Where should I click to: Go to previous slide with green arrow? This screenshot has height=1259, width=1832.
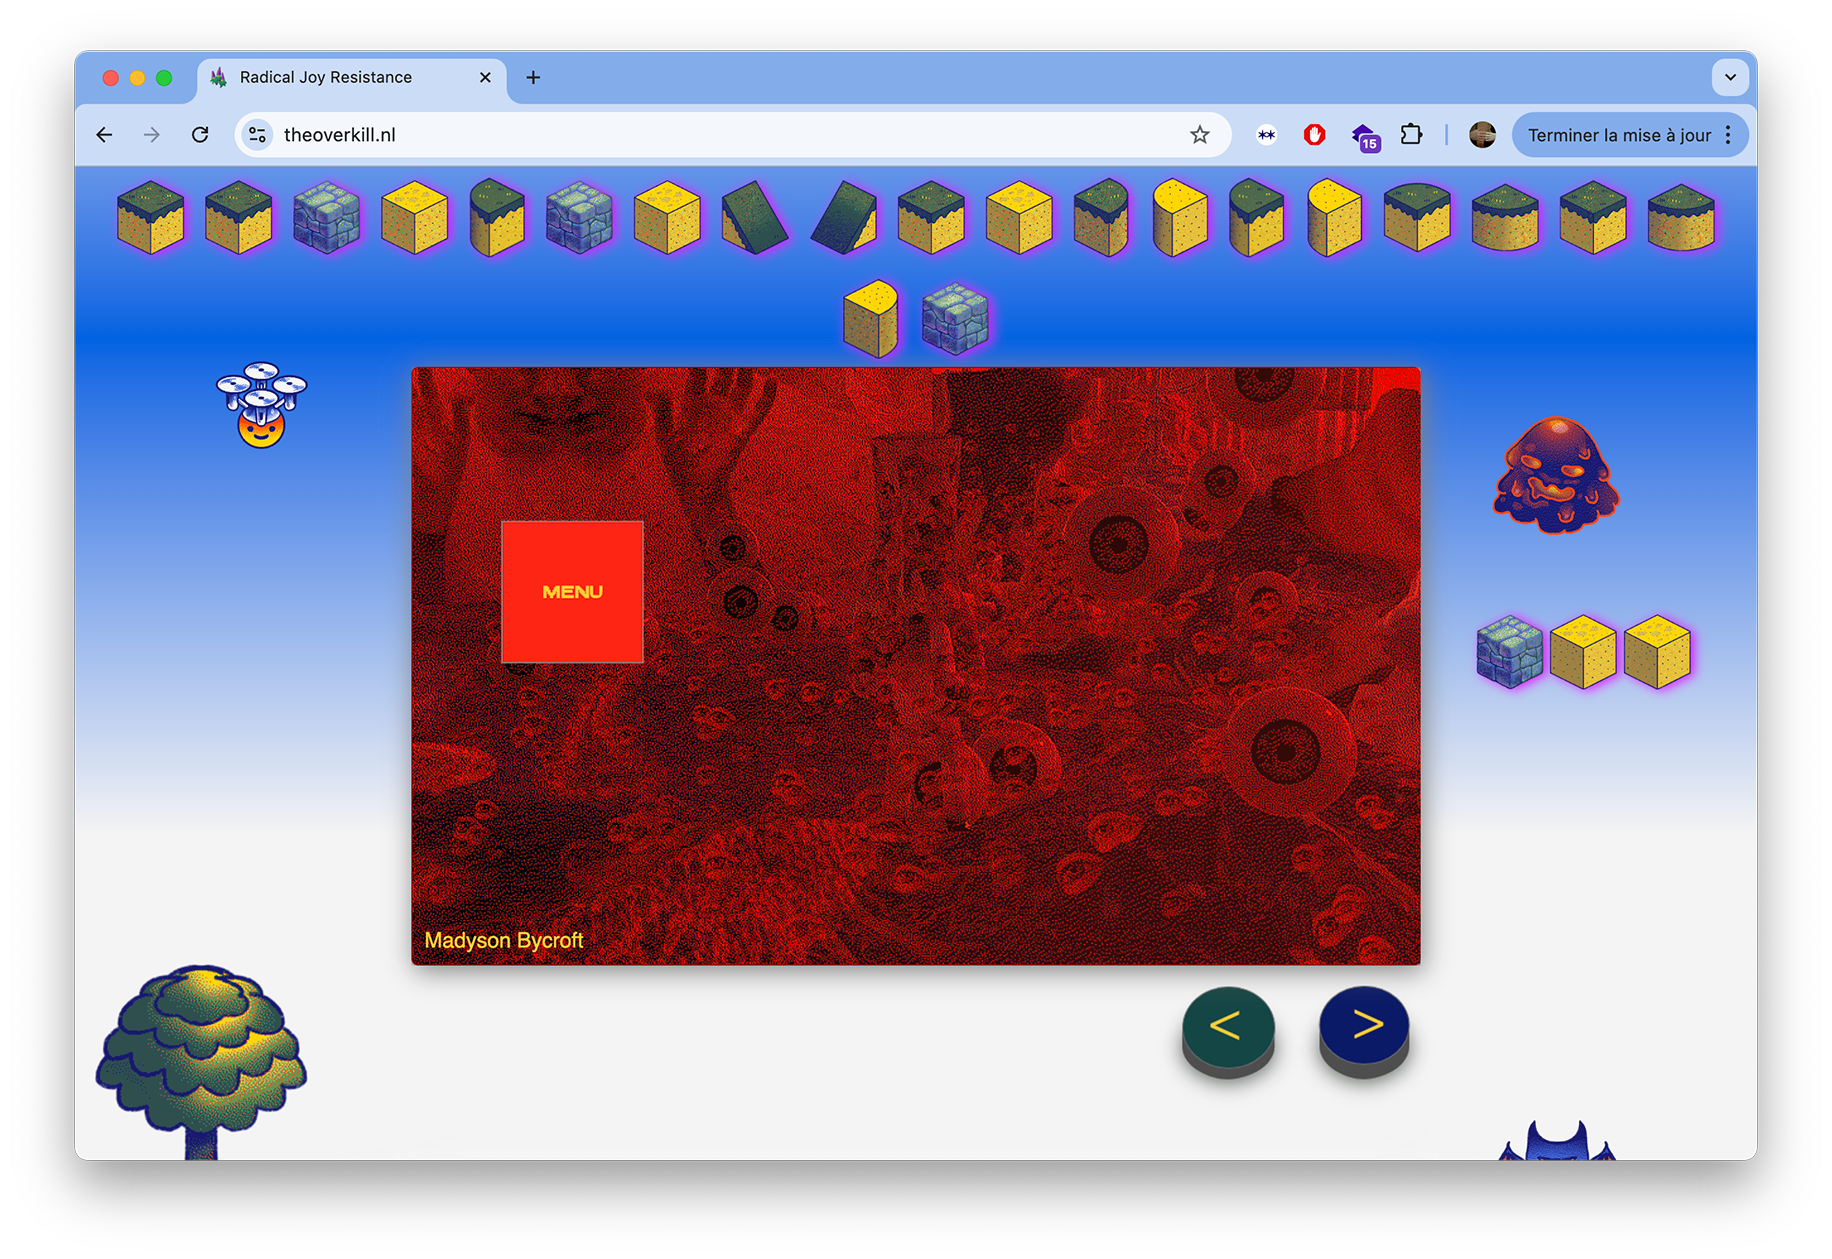[x=1227, y=1028]
